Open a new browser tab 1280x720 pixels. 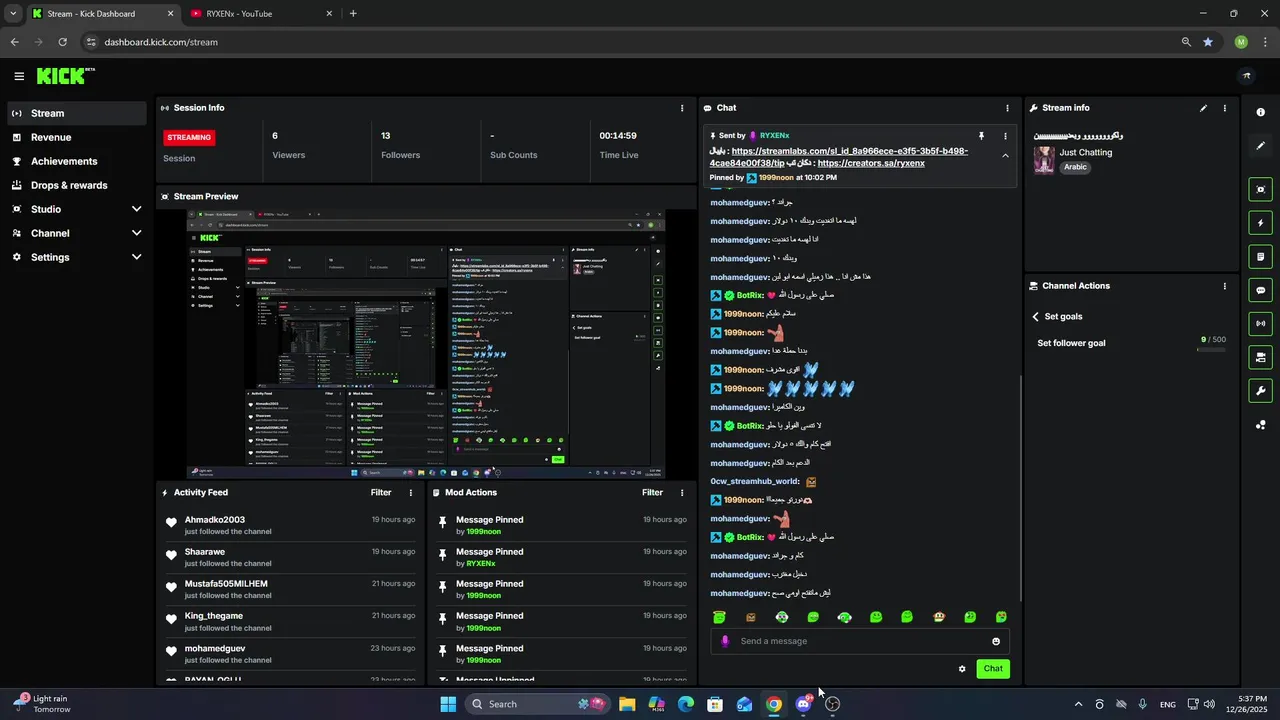tap(353, 14)
